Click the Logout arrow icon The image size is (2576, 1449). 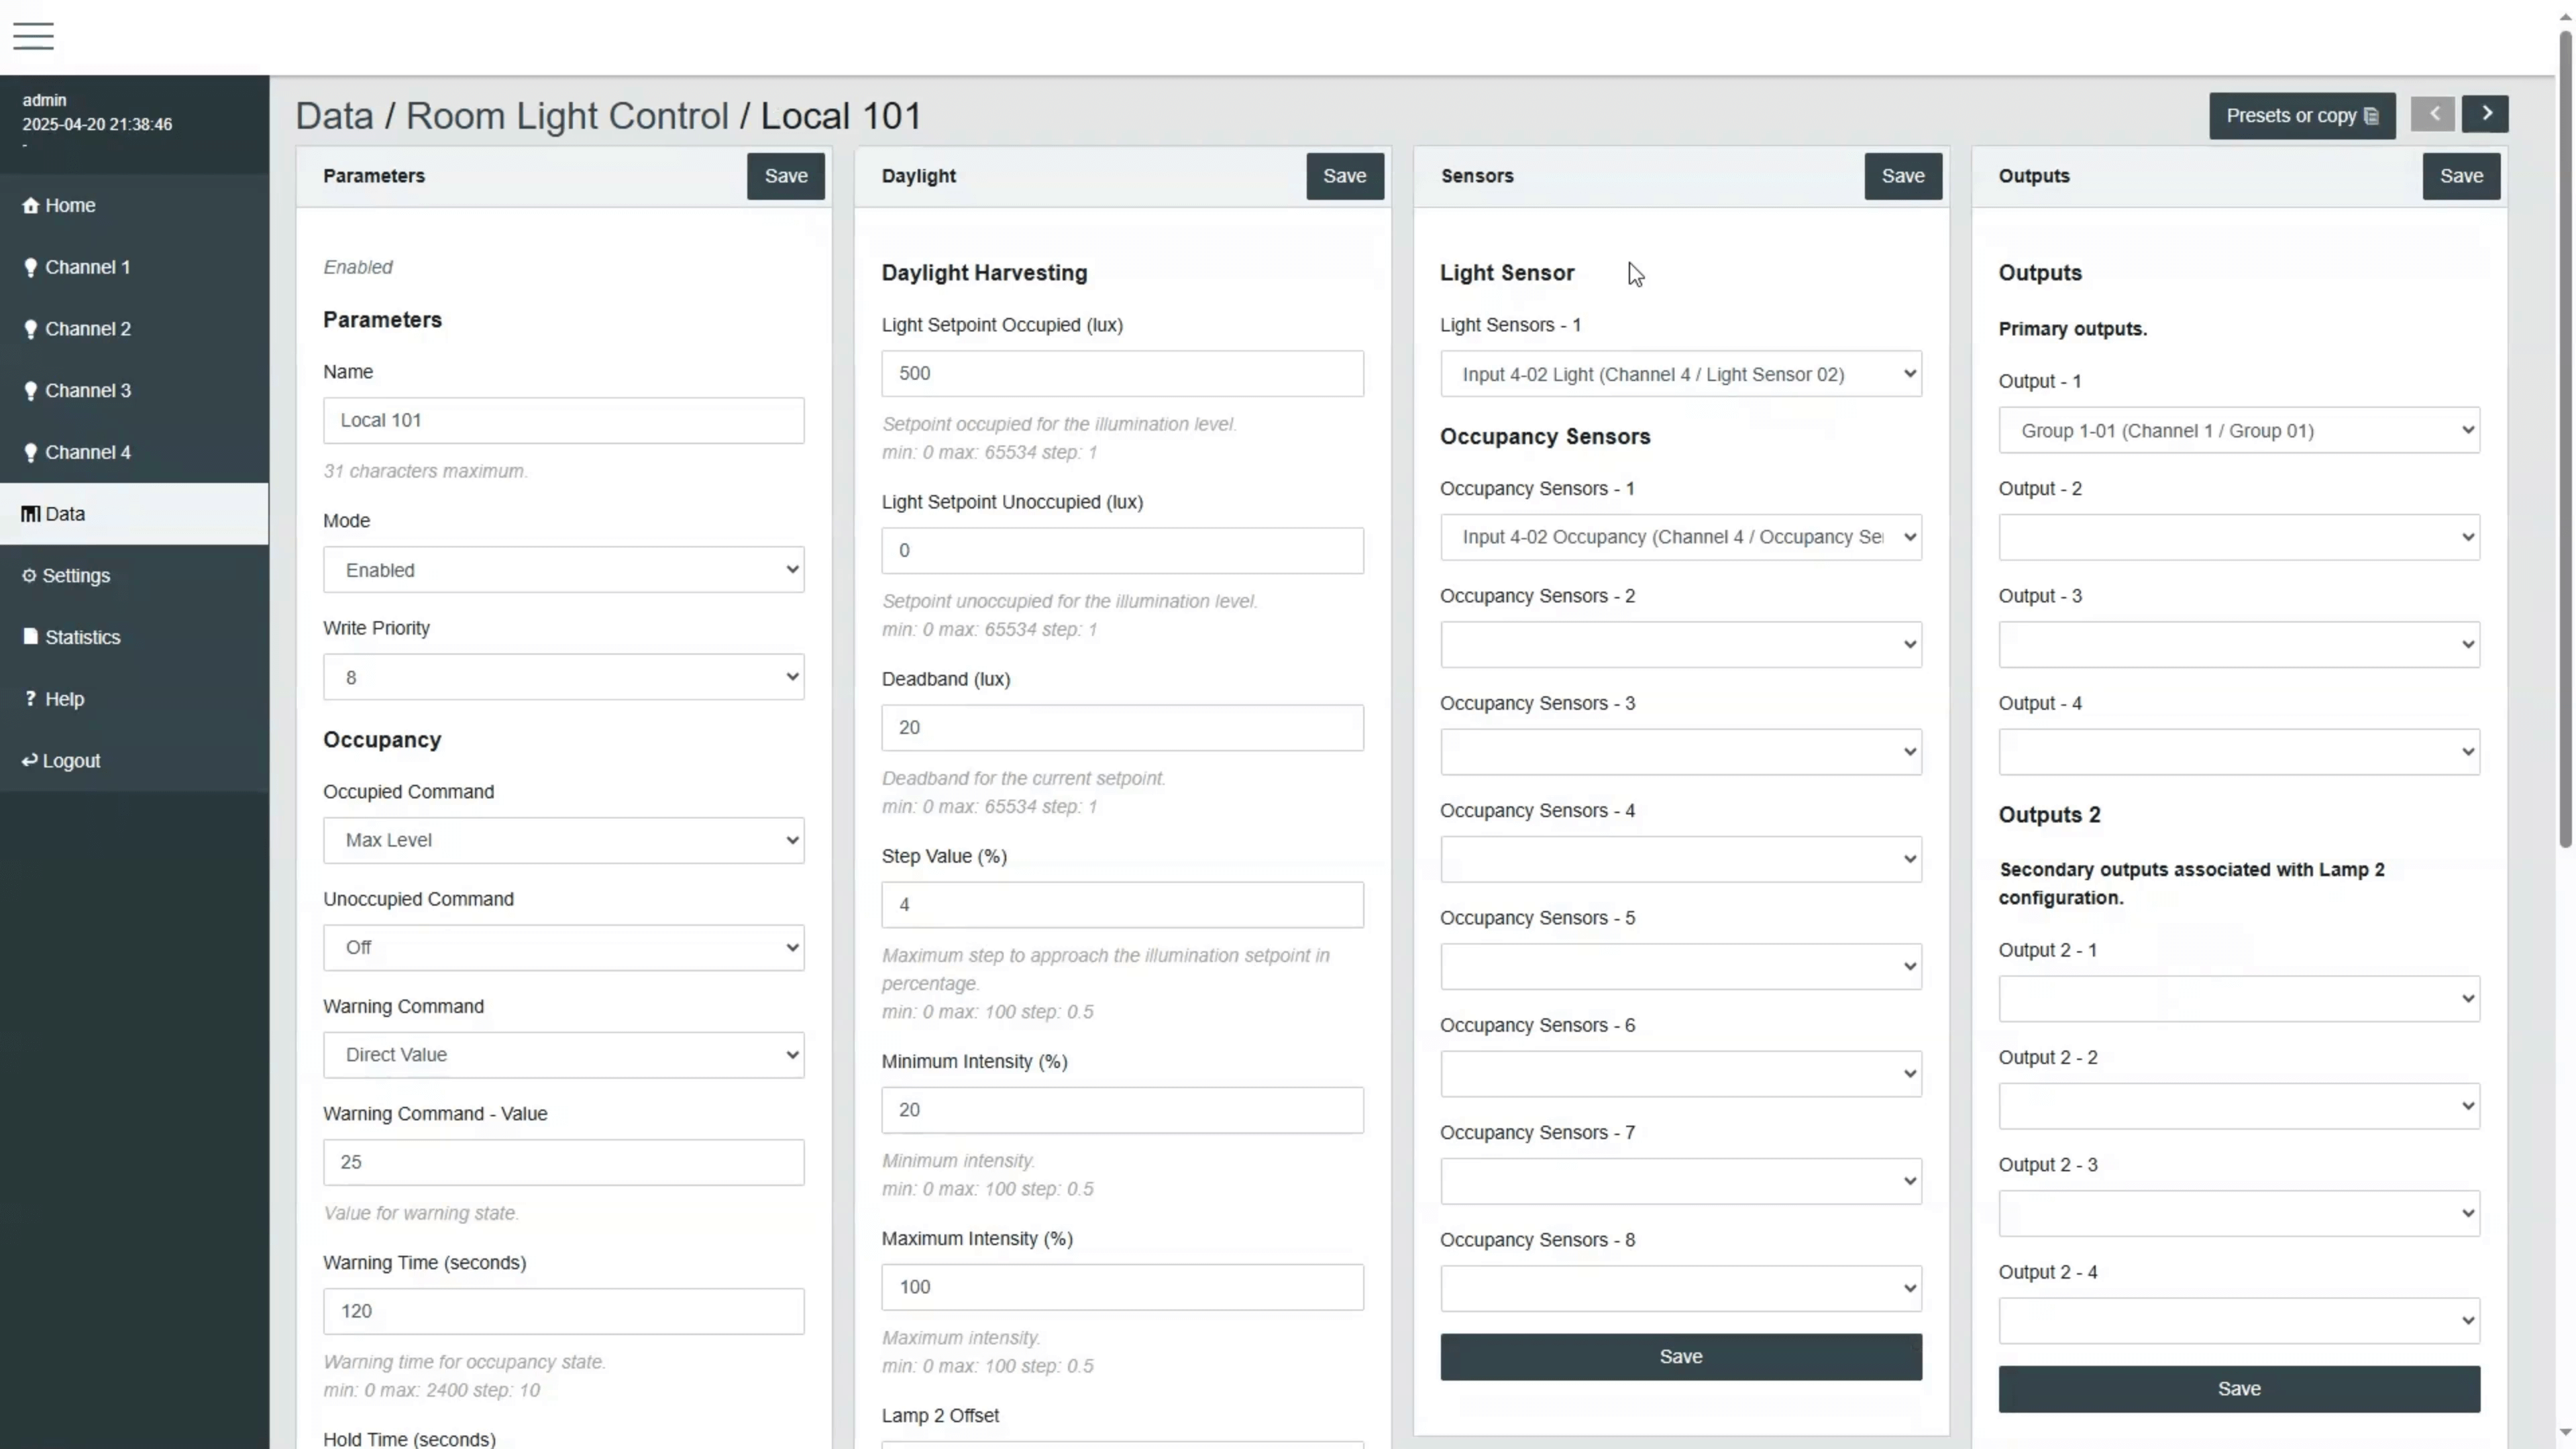(29, 761)
